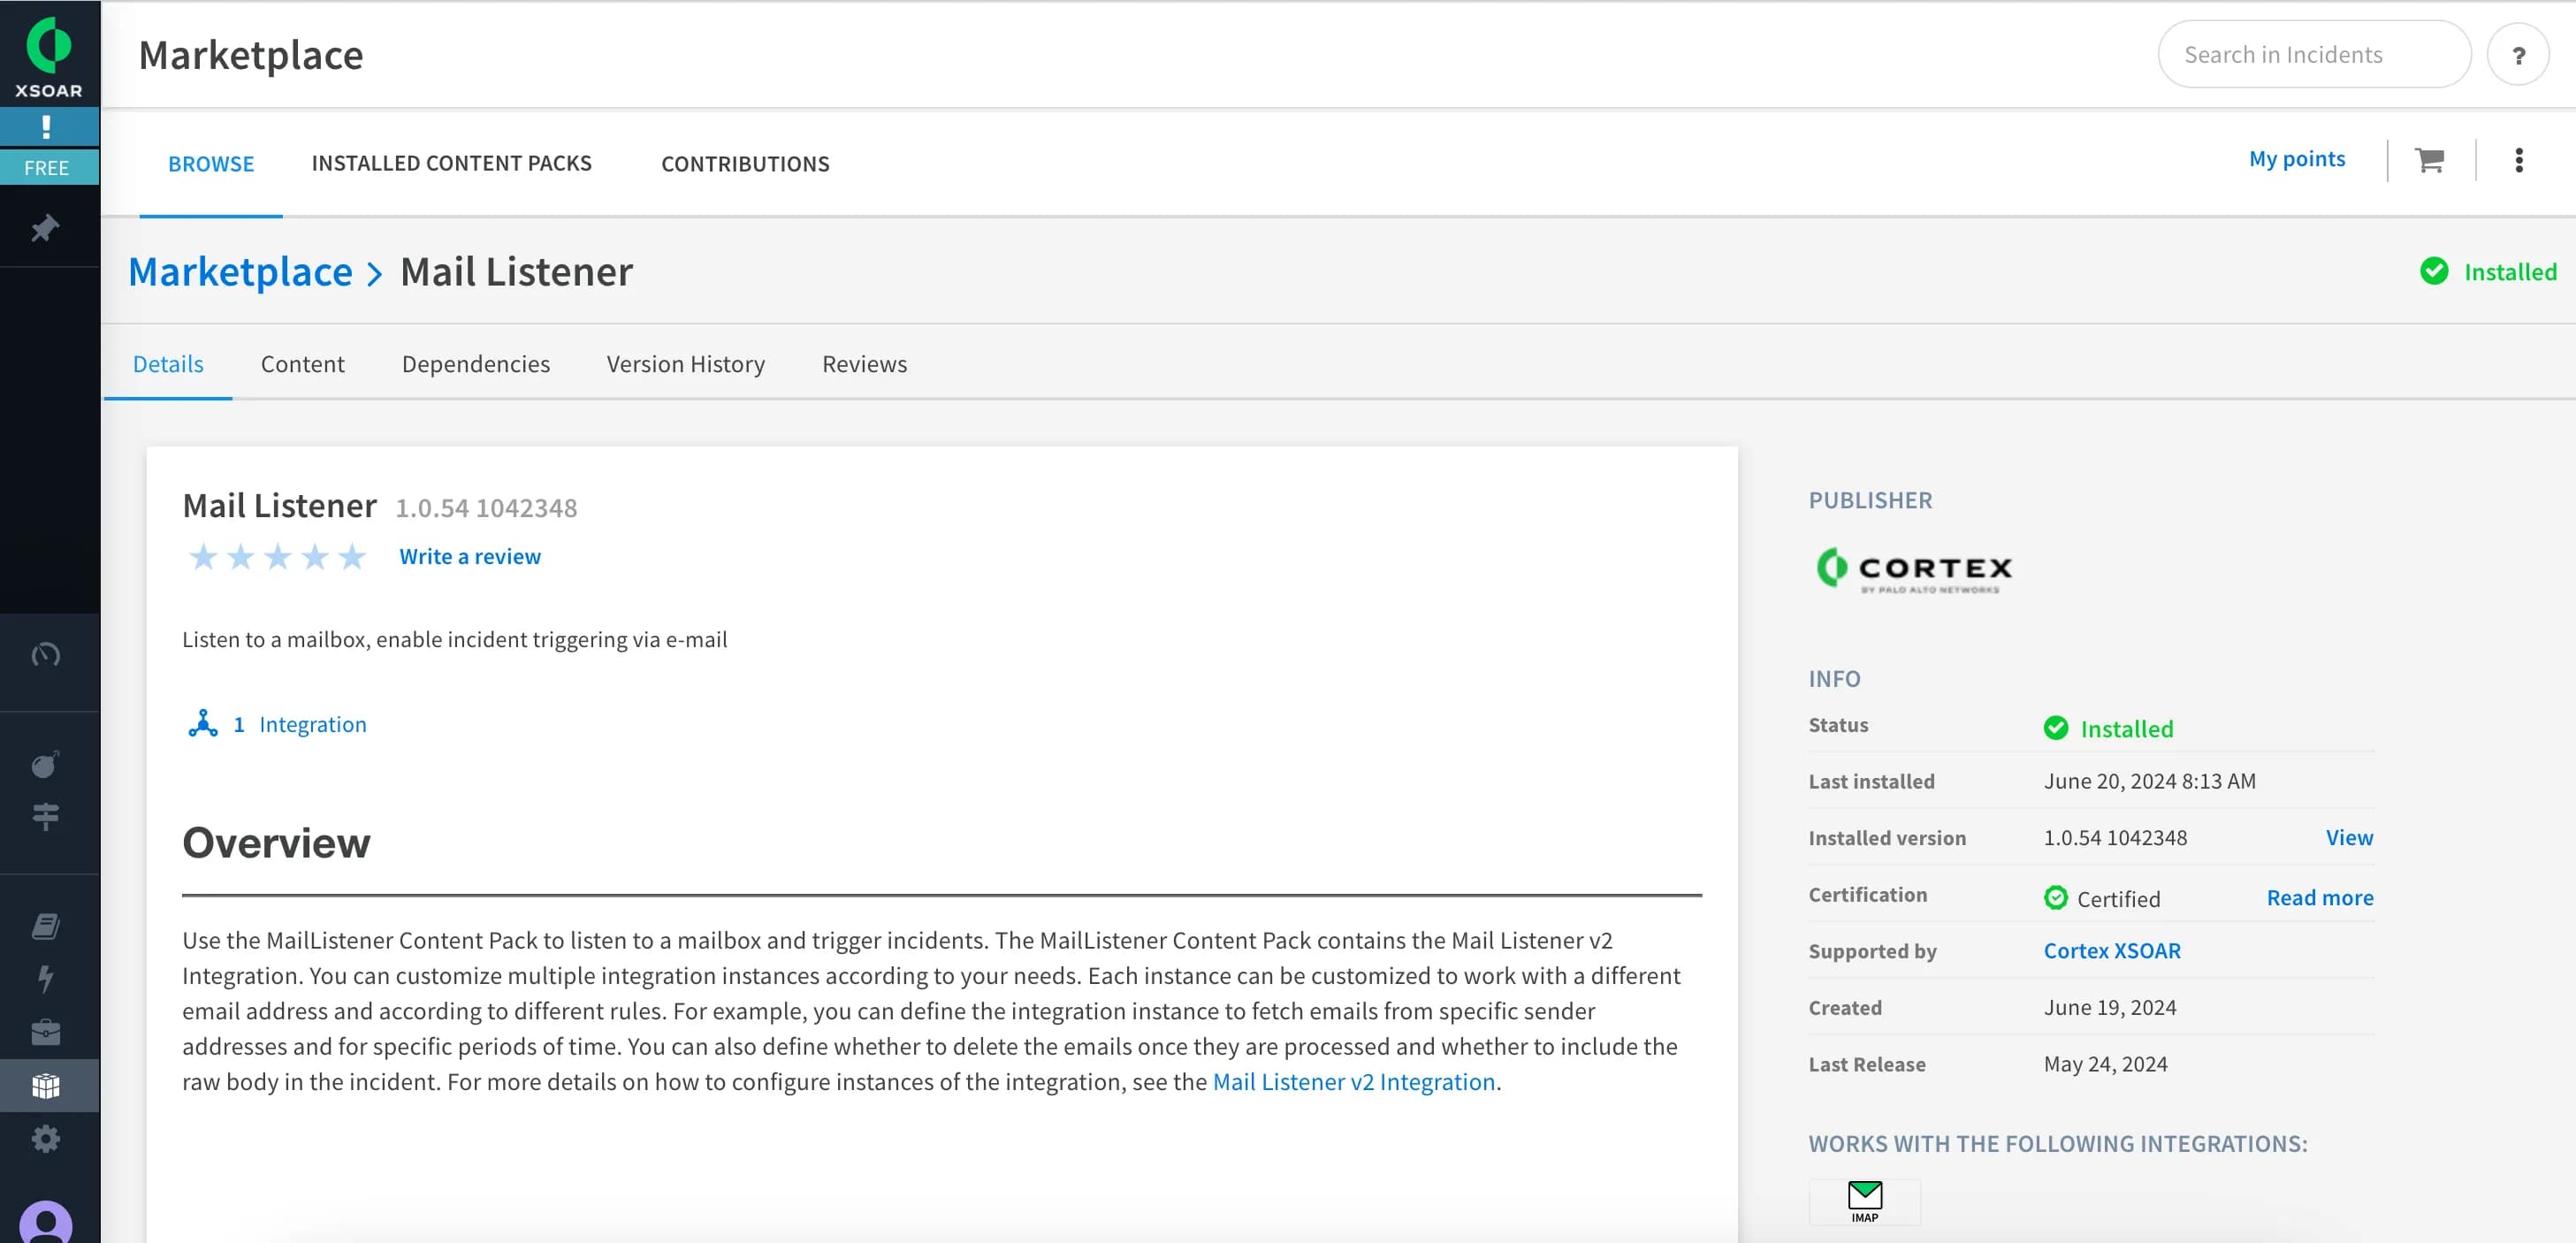The image size is (2576, 1243).
Task: Open the Dashboards gauge icon
Action: pos(46,655)
